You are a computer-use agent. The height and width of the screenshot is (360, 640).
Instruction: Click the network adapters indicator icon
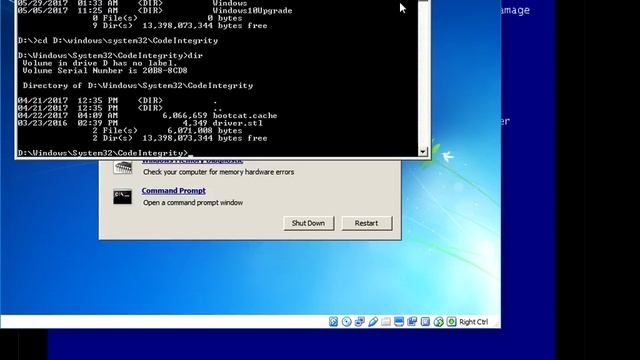(360, 322)
